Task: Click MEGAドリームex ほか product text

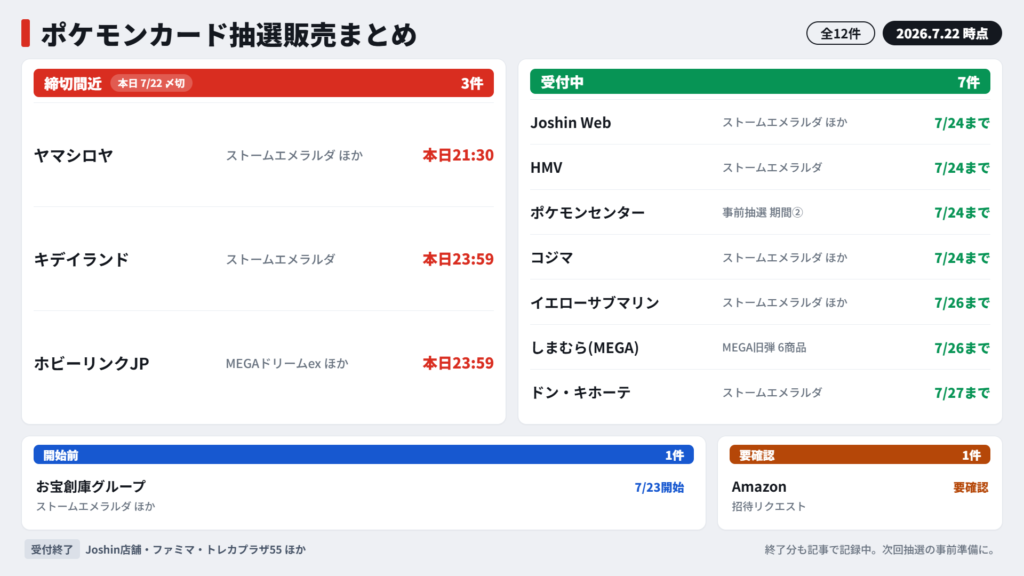Action: (287, 363)
